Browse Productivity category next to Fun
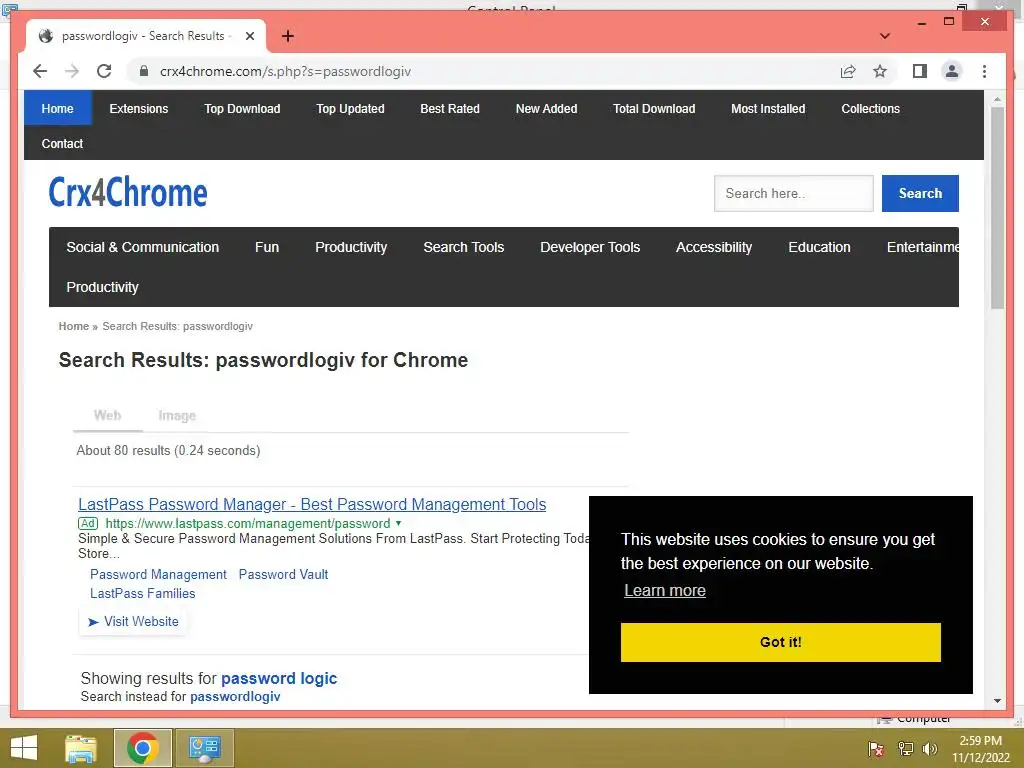The height and width of the screenshot is (768, 1024). (351, 247)
